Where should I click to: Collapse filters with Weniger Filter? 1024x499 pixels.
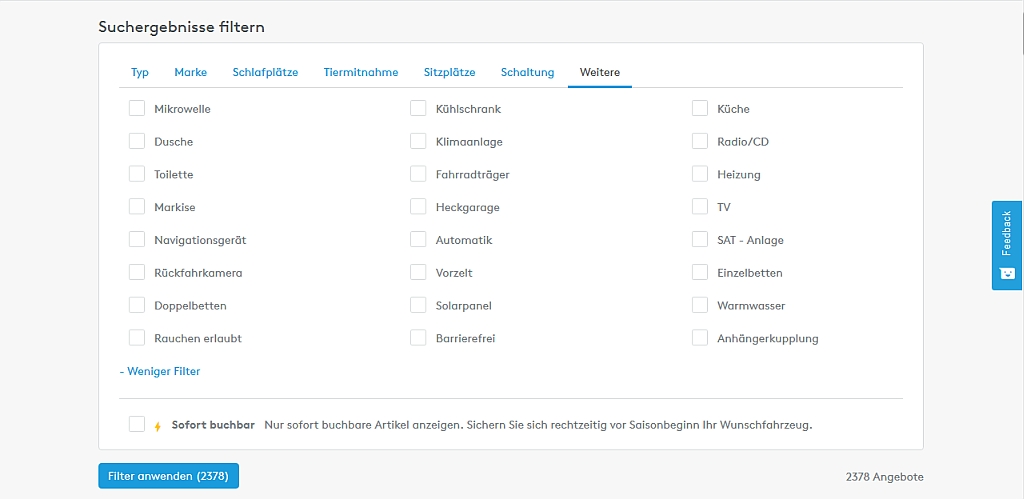[160, 371]
